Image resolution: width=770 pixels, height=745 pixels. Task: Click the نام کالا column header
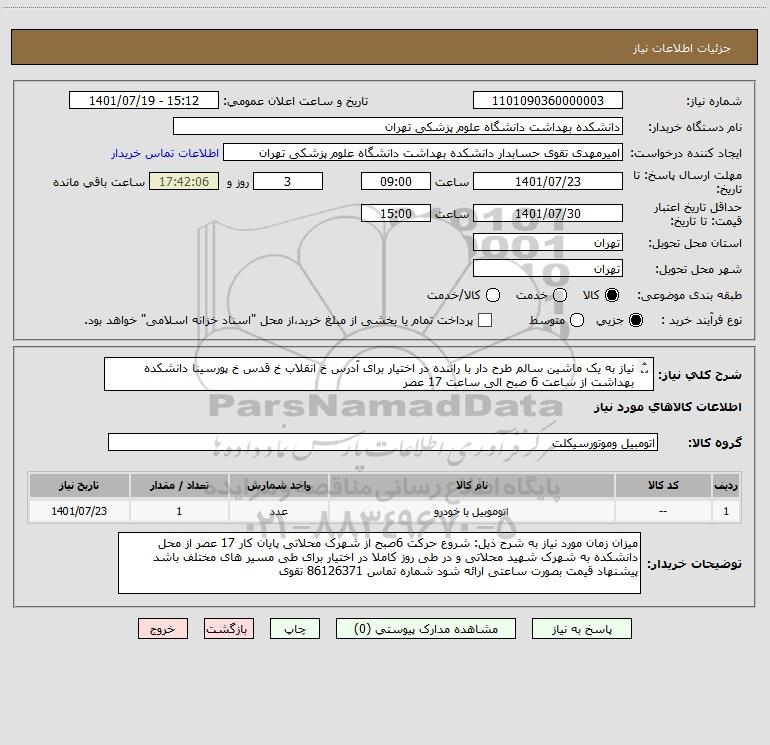(471, 486)
